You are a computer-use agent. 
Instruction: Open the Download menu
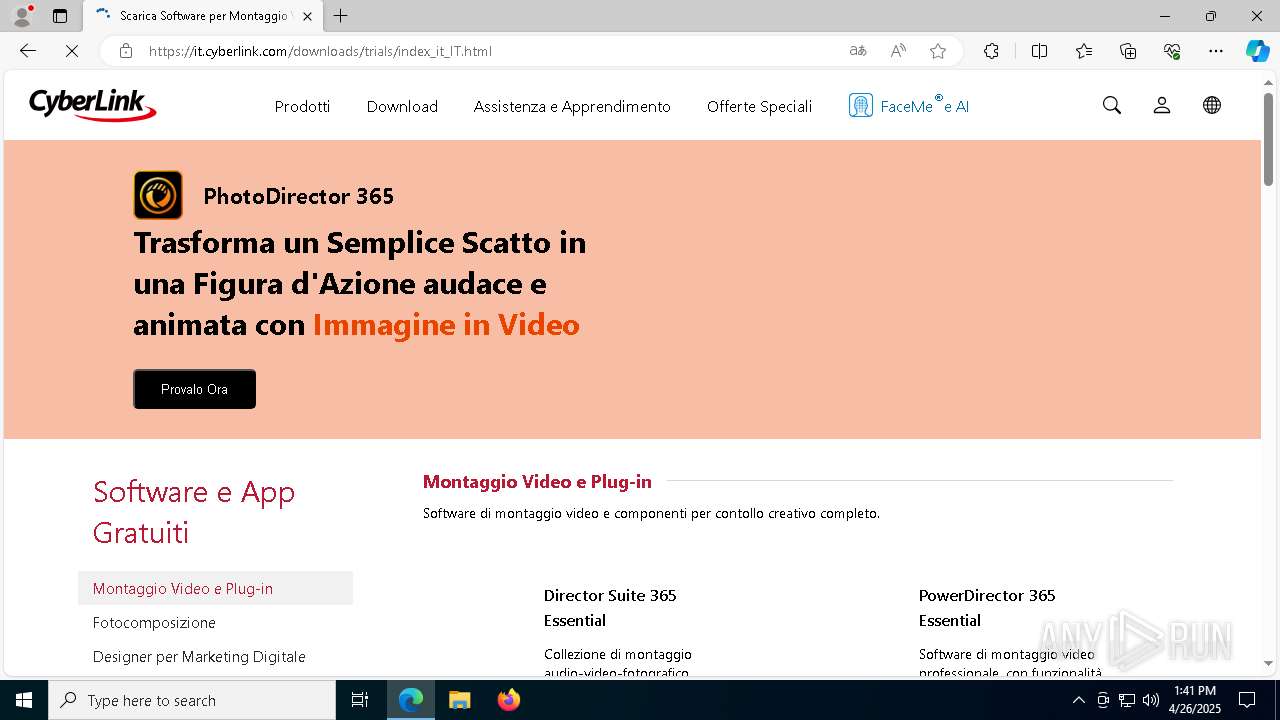click(402, 106)
